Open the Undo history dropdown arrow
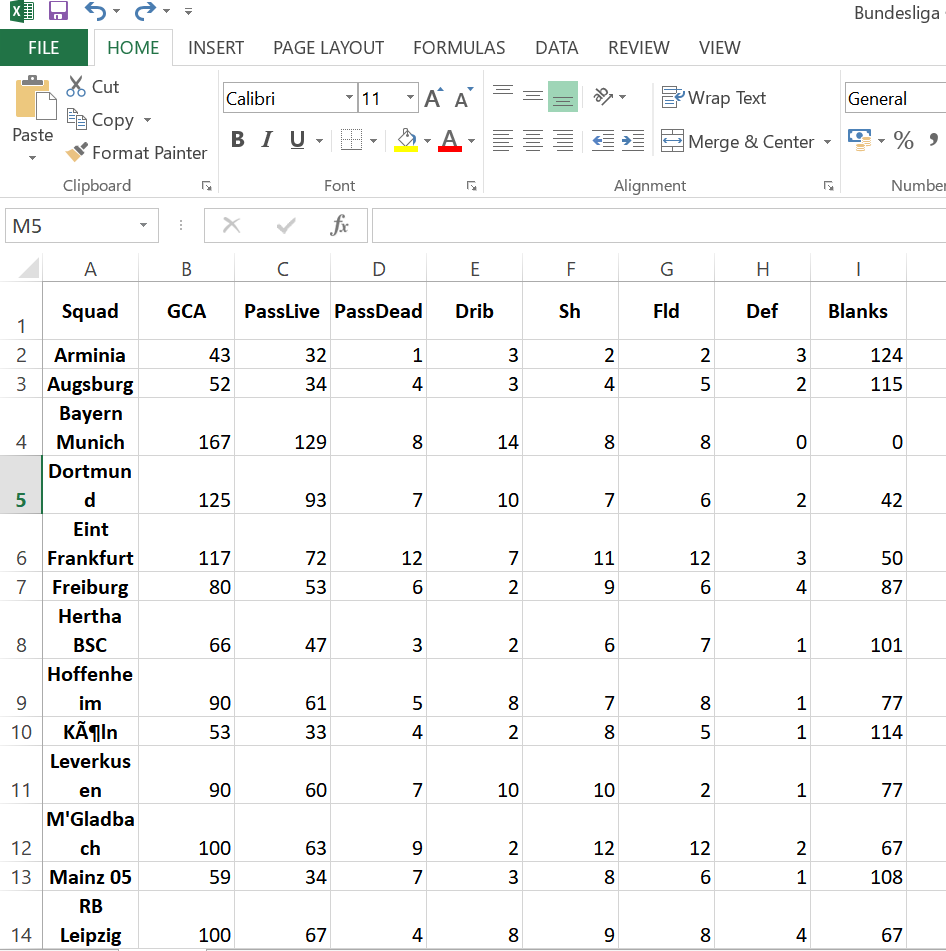Image resolution: width=946 pixels, height=951 pixels. [117, 12]
